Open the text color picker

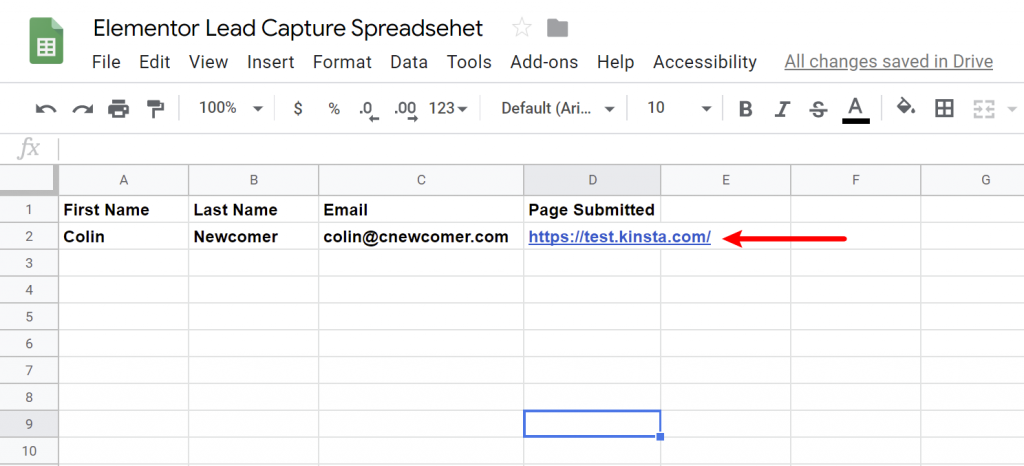[x=855, y=109]
